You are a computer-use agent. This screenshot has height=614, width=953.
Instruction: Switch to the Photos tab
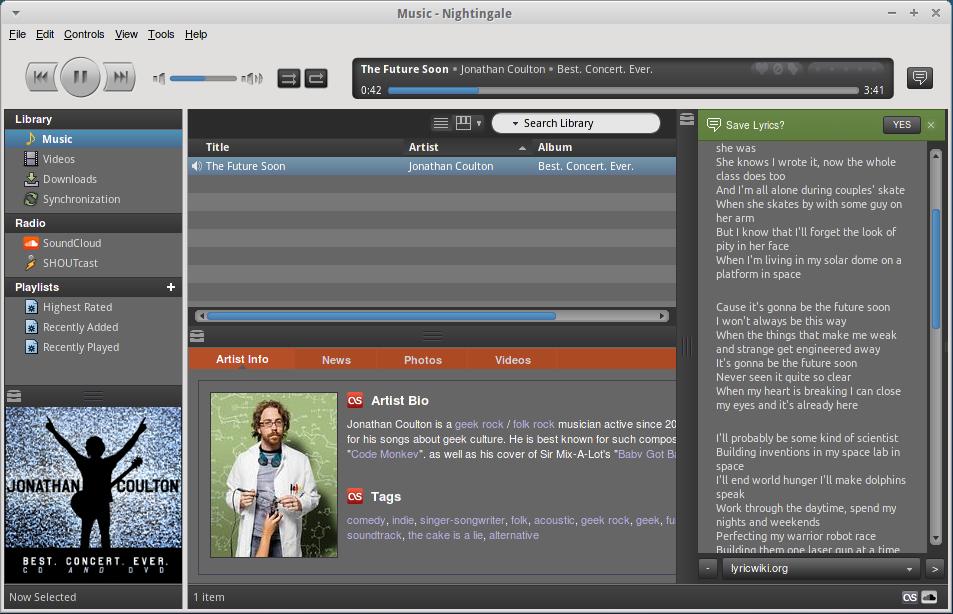tap(422, 360)
